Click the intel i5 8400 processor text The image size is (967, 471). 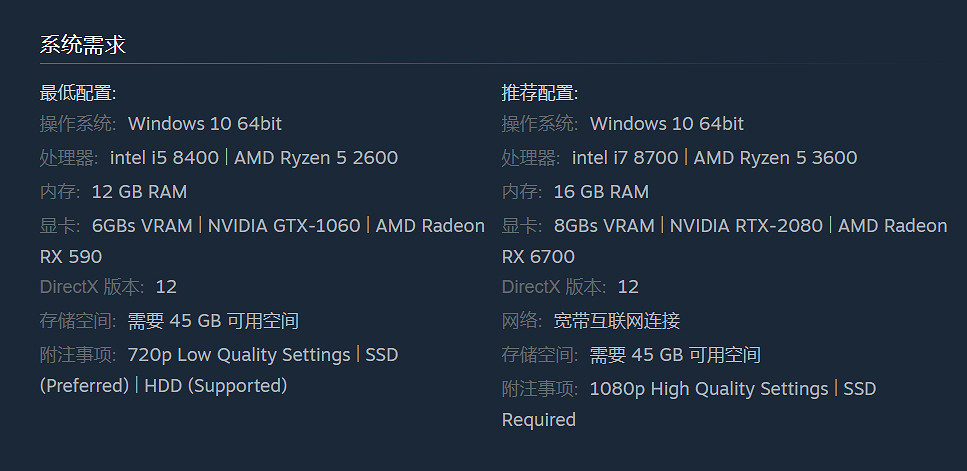tap(164, 158)
